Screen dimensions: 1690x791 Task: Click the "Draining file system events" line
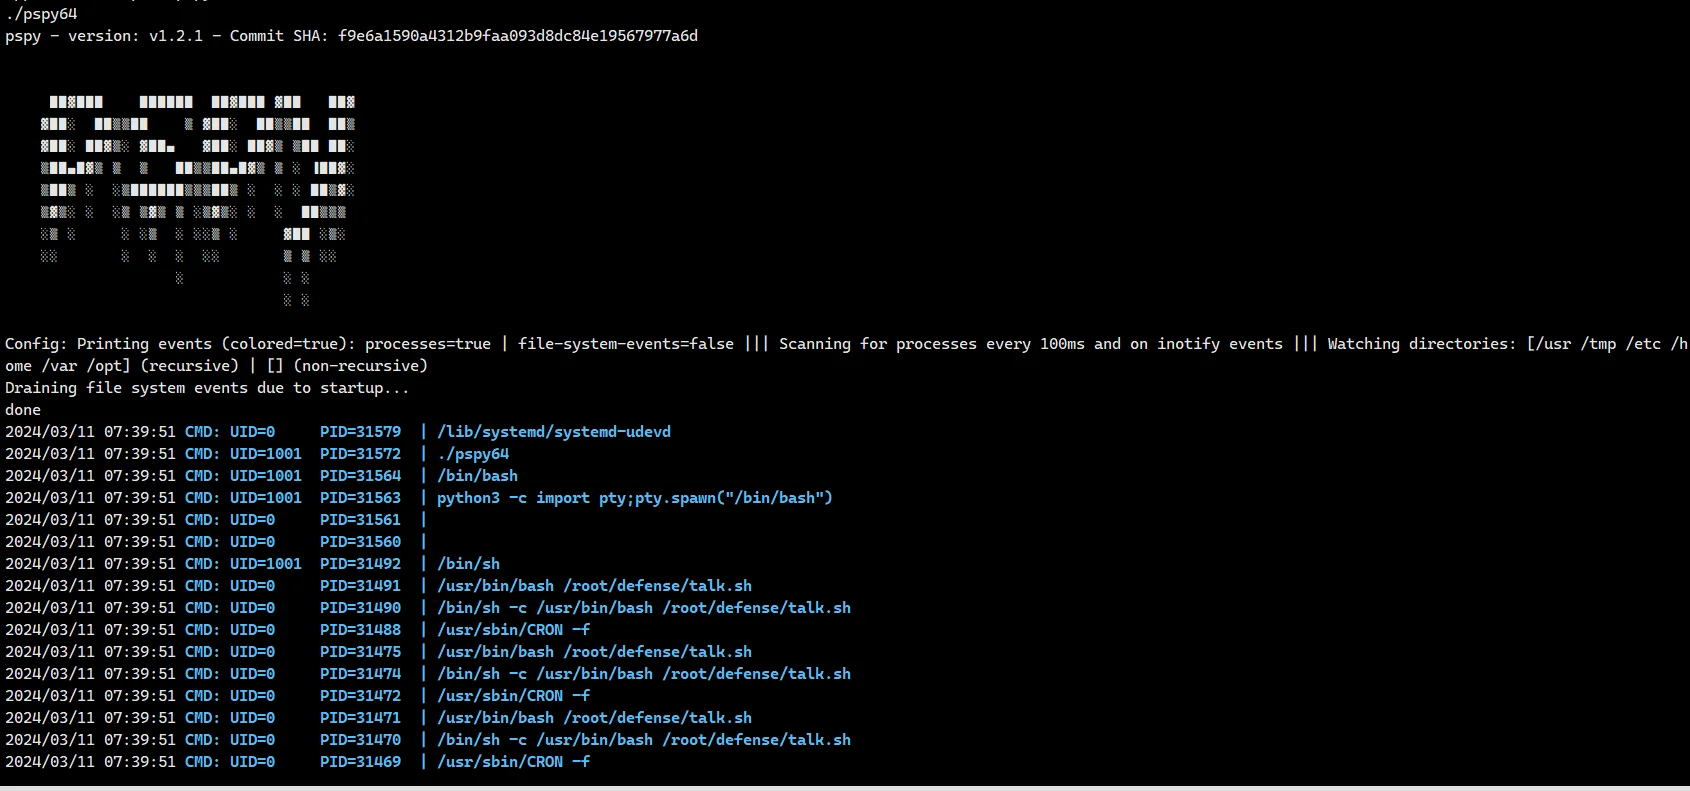point(207,388)
